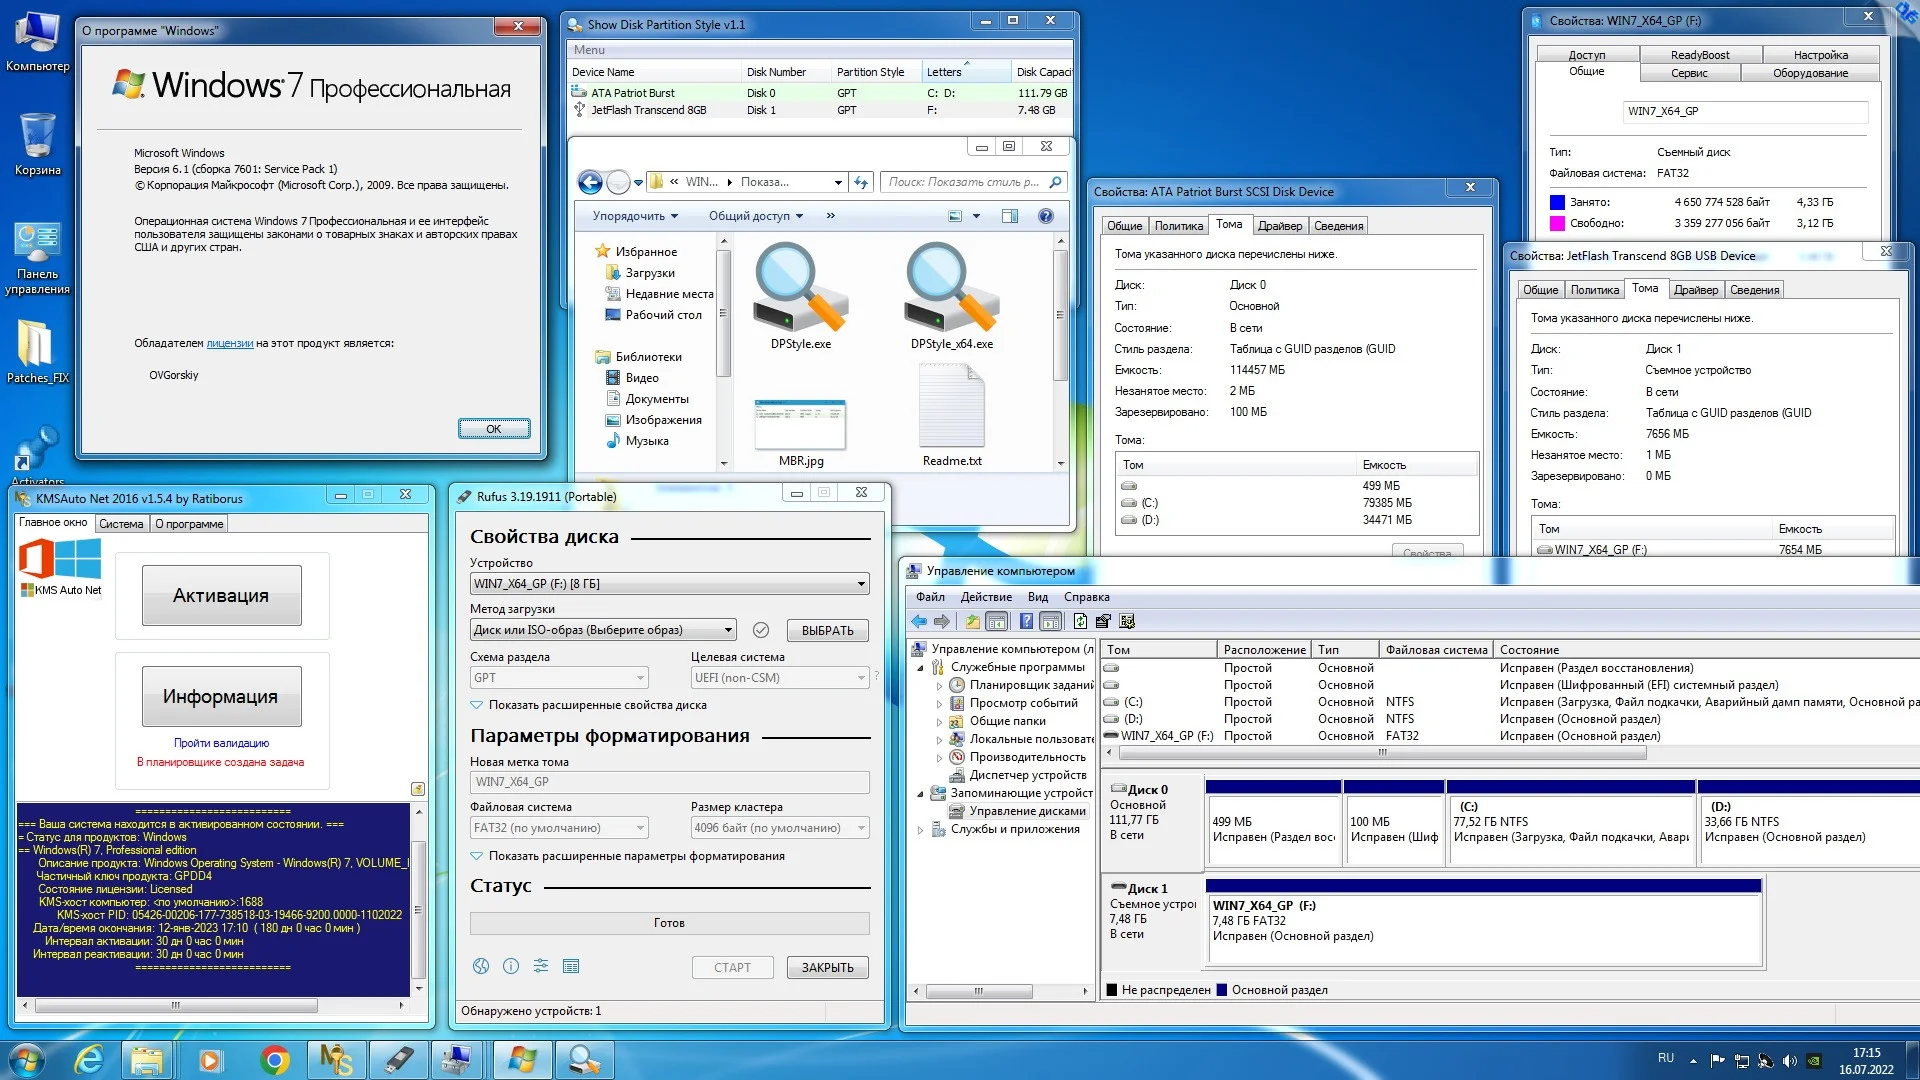The image size is (1920, 1080).
Task: Click the refresh icon in Computer Management toolbar
Action: (1080, 622)
